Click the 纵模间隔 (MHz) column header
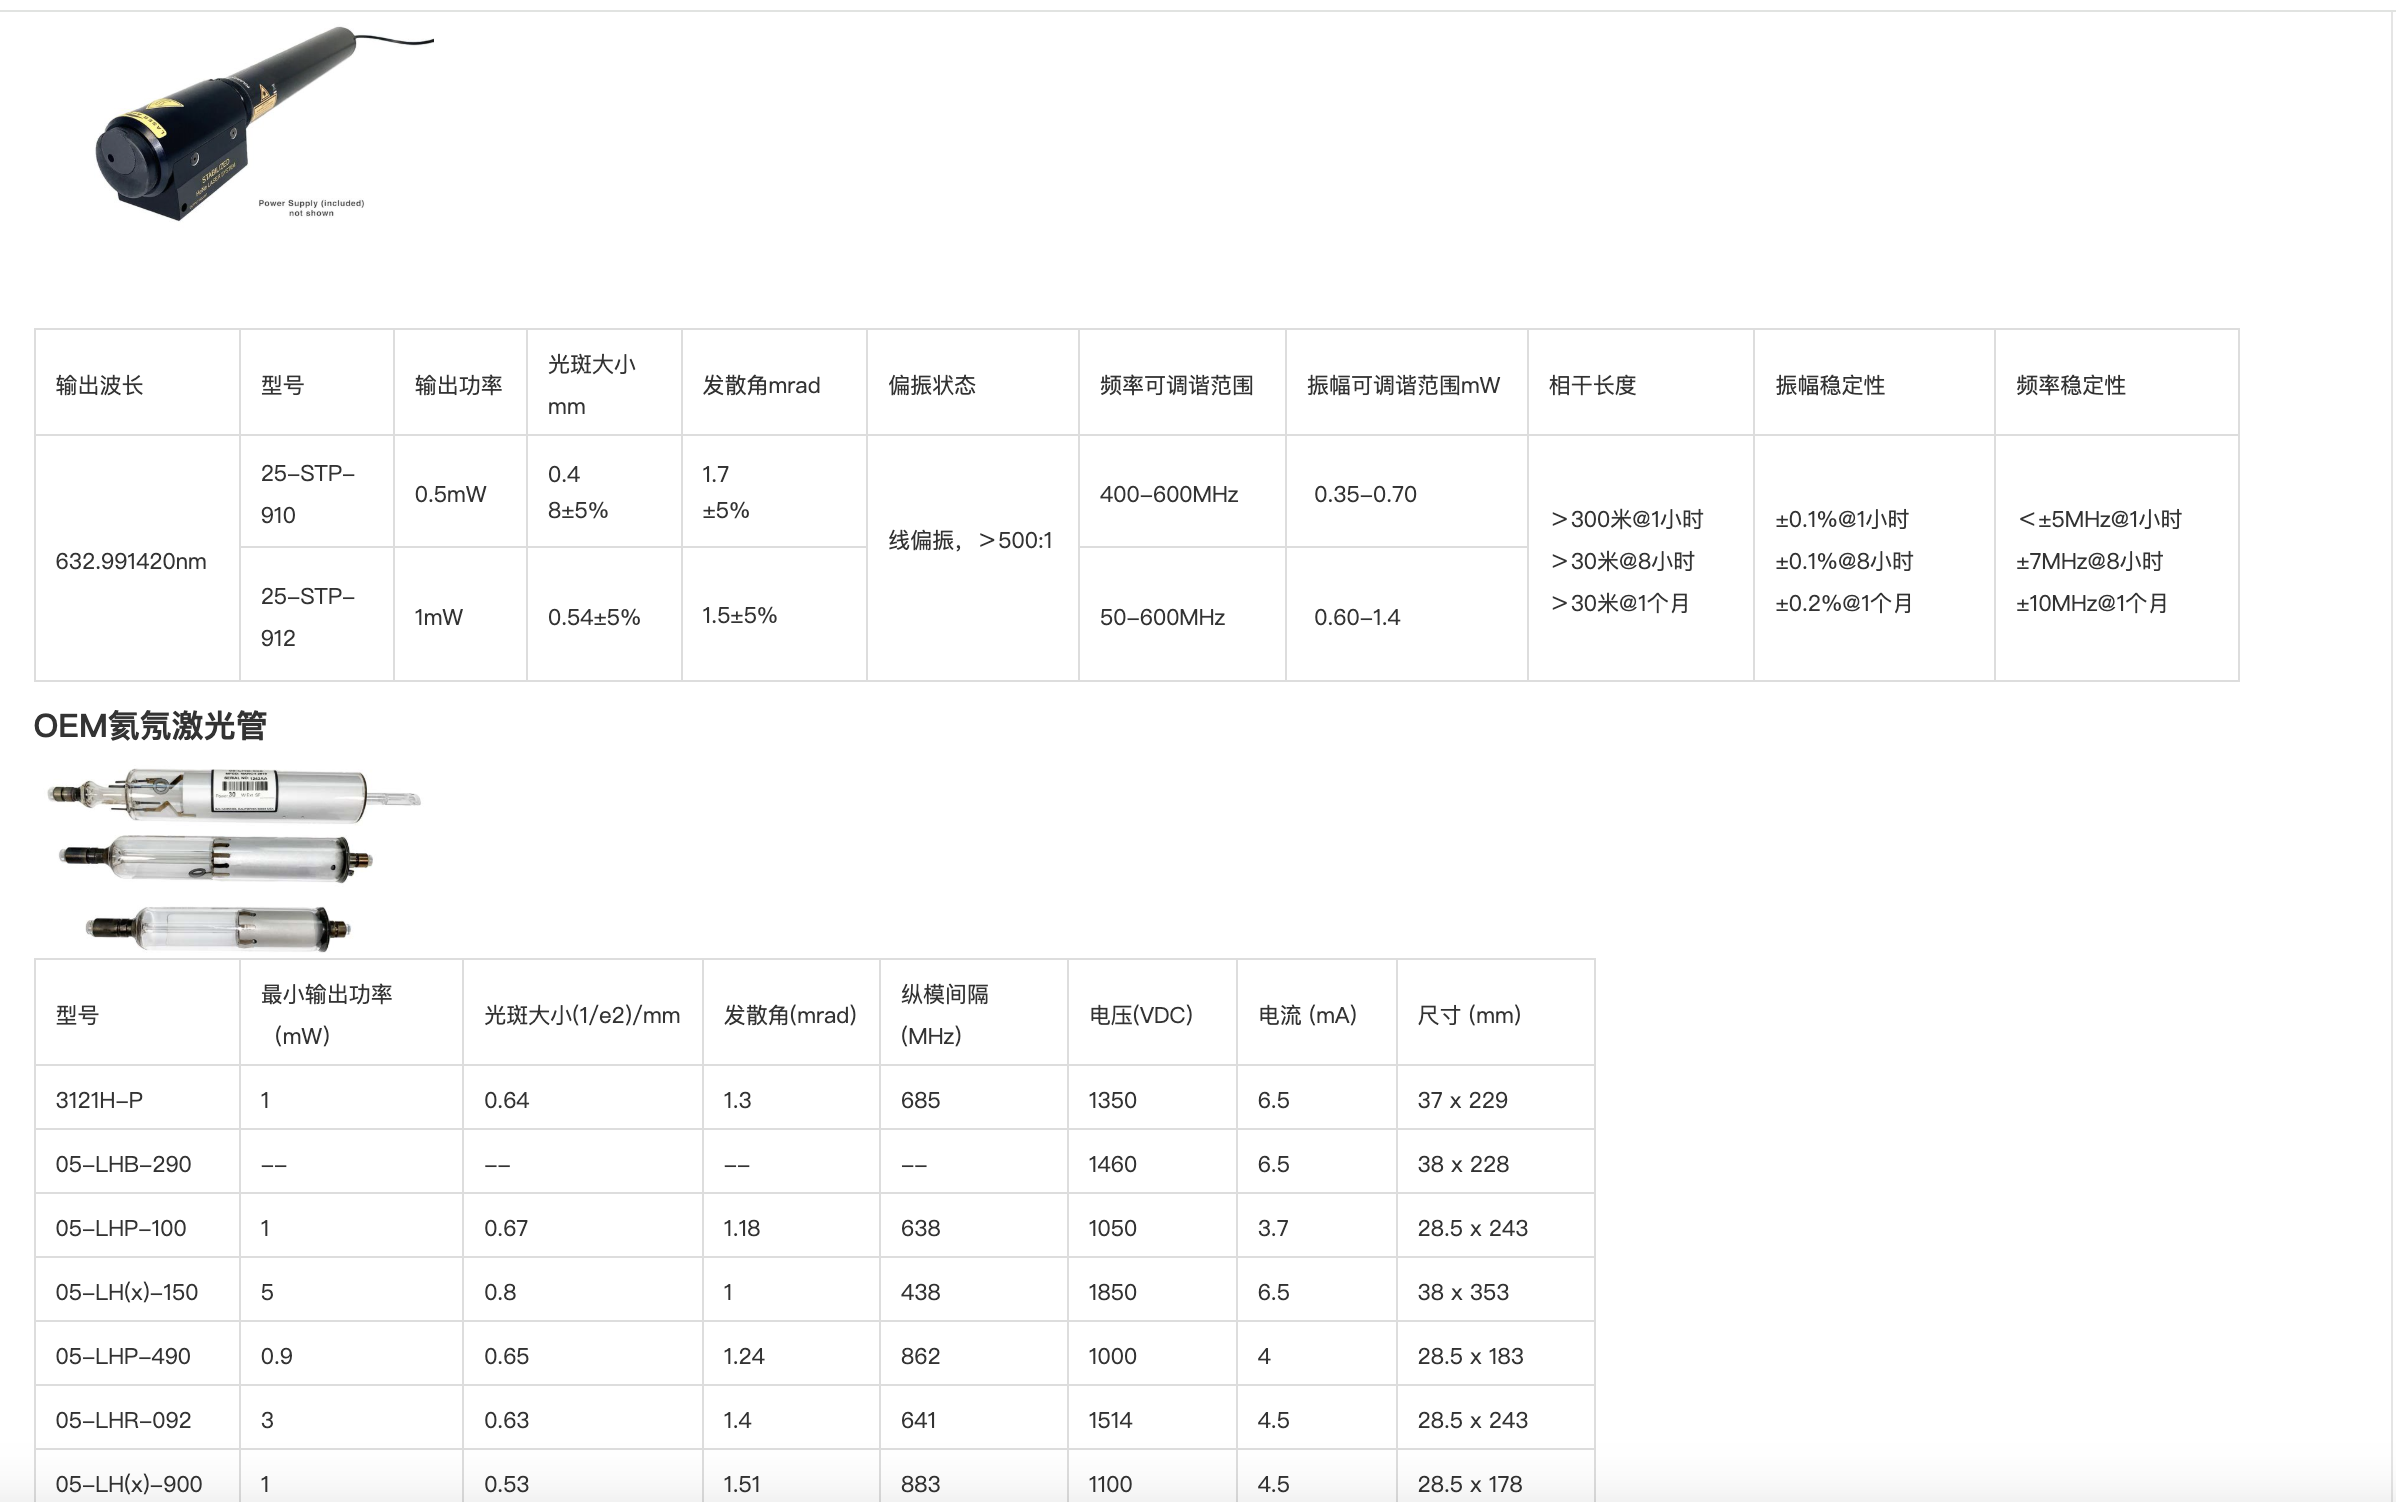 coord(944,1014)
